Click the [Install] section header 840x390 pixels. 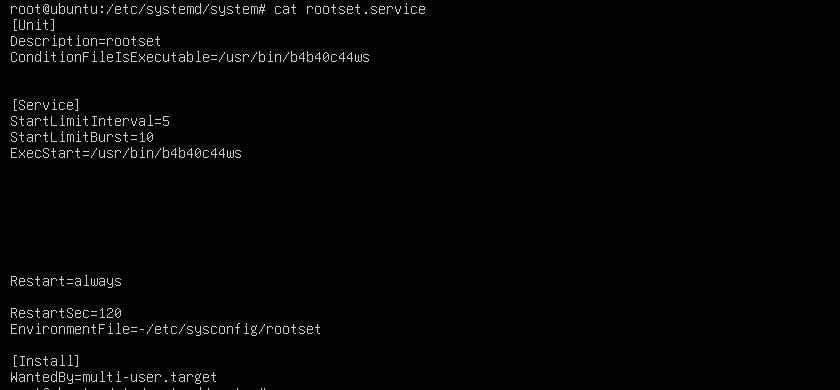[x=46, y=361]
